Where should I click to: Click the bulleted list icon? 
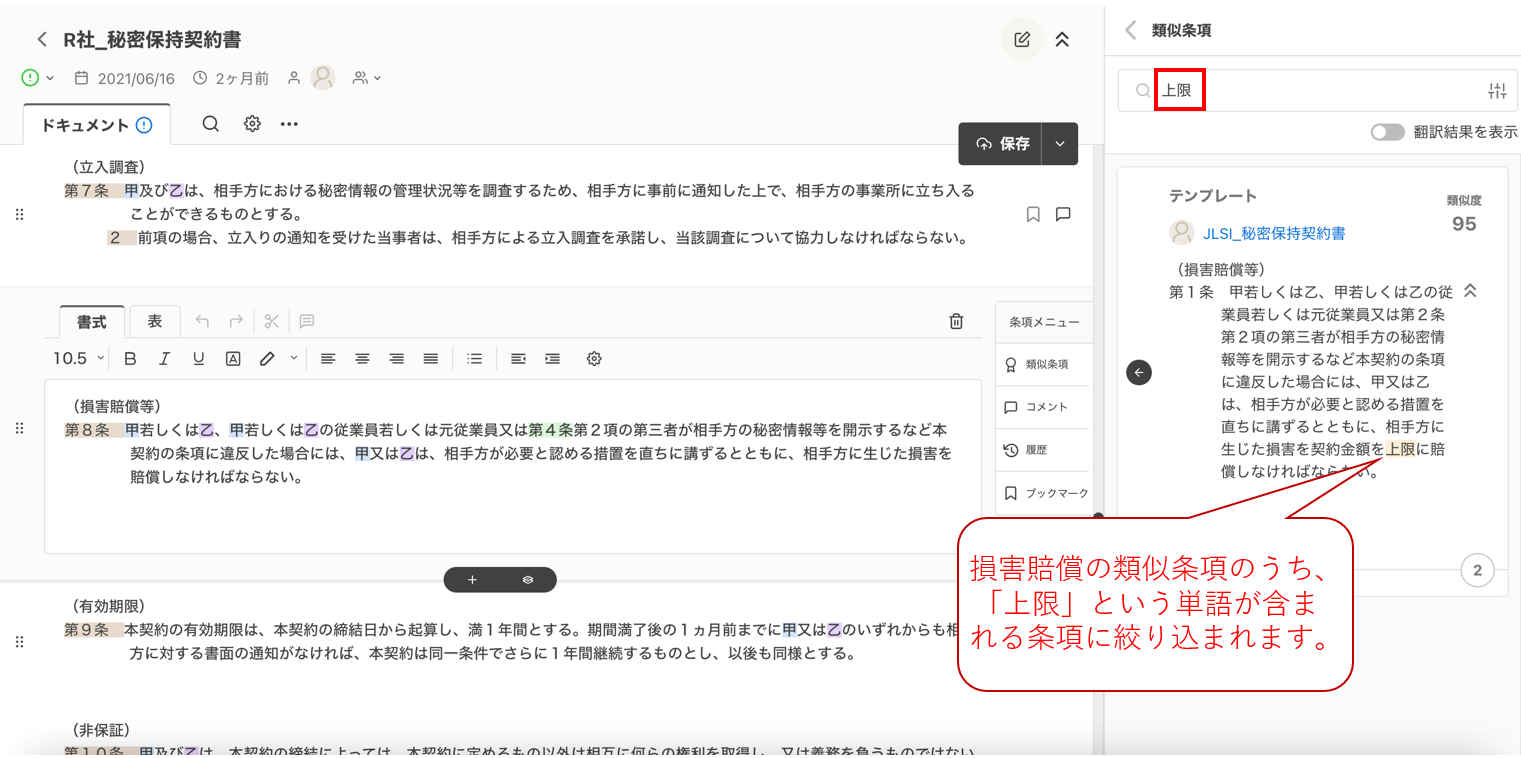(475, 359)
